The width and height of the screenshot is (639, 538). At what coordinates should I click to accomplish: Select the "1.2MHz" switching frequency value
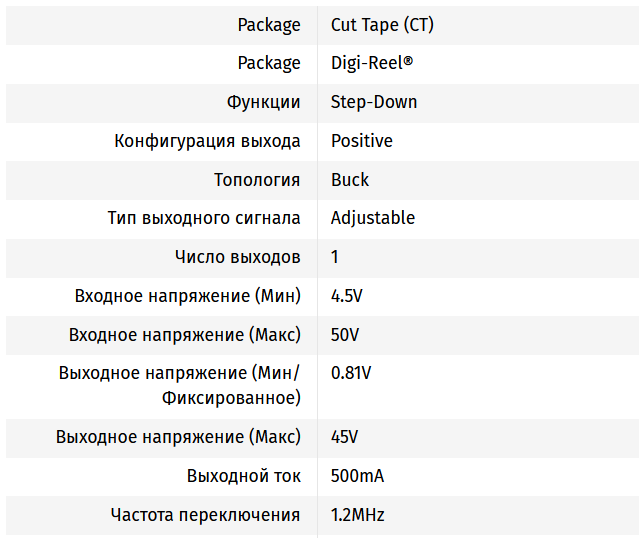tap(358, 515)
